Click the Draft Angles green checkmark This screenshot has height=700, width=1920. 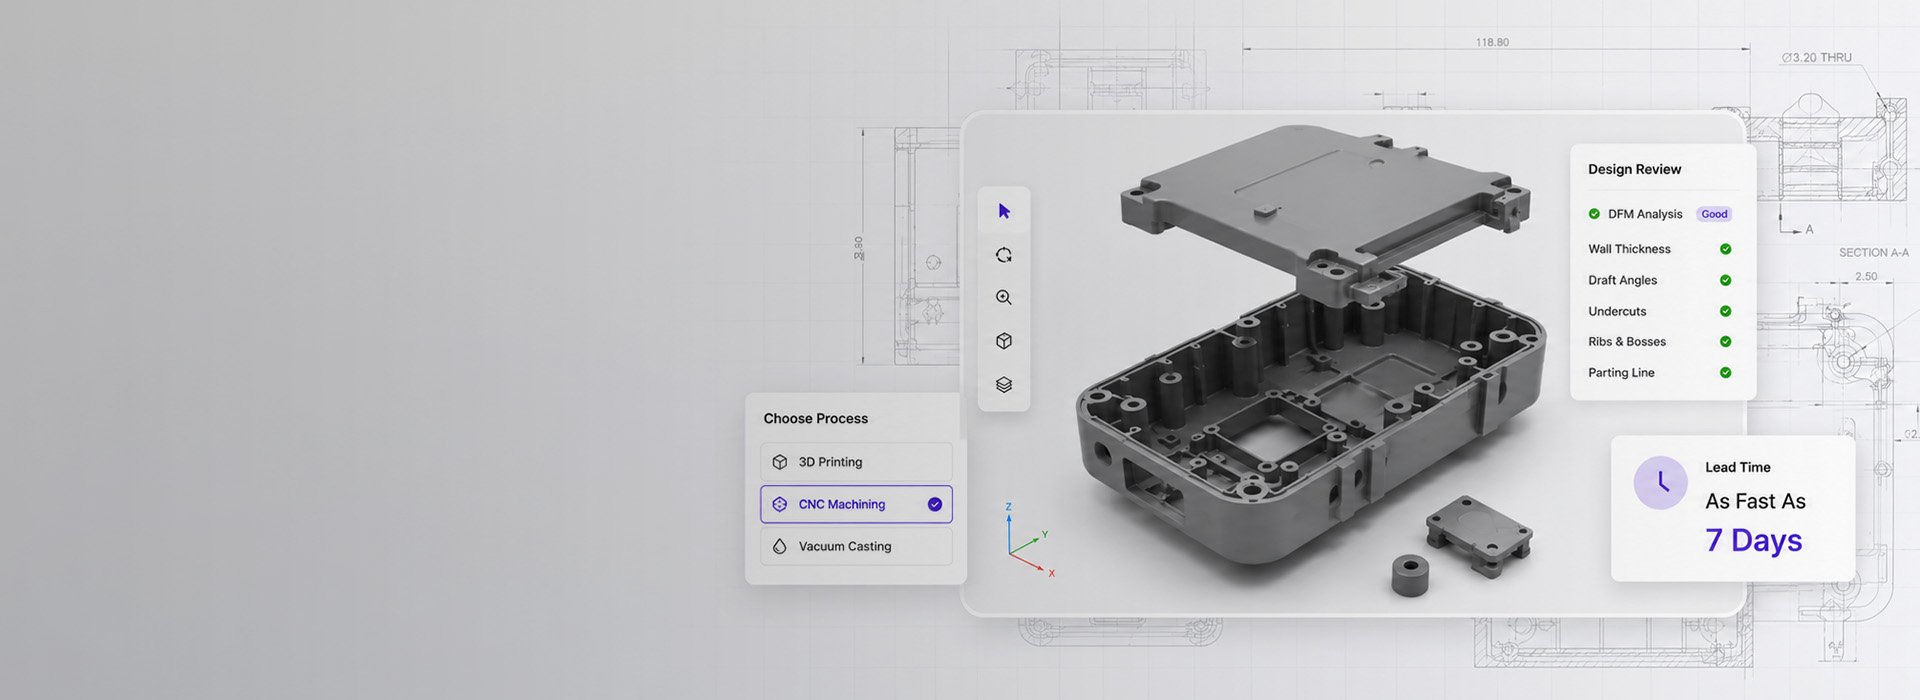[x=1725, y=280]
